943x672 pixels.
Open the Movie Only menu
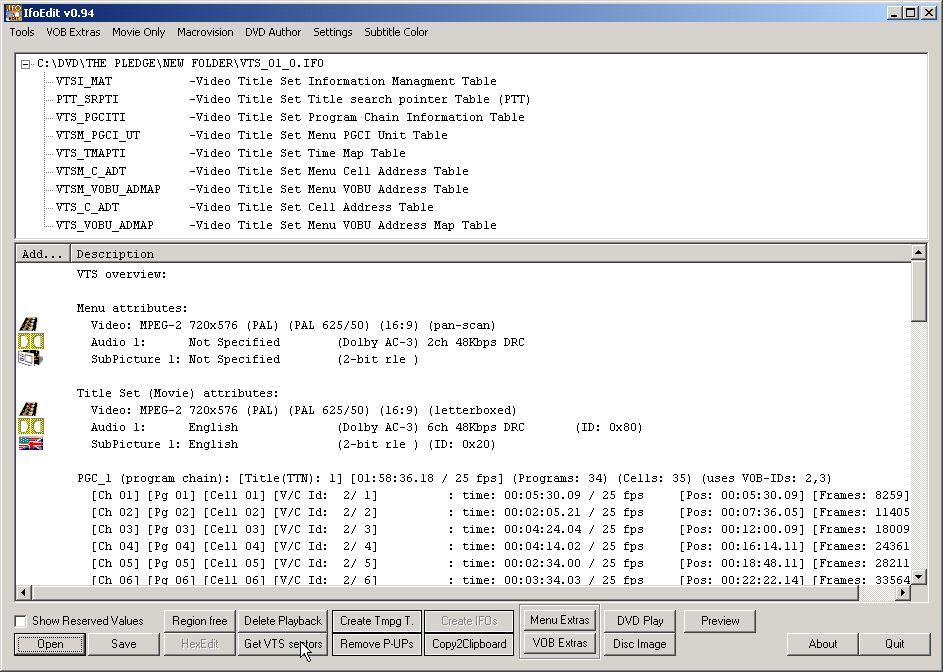[x=138, y=32]
